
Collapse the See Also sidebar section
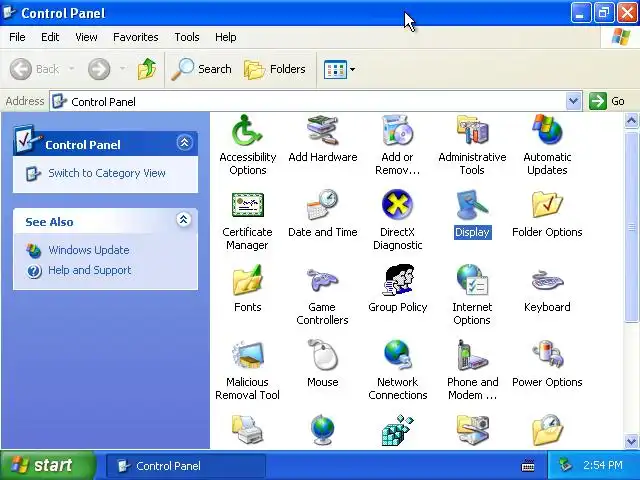pos(184,220)
